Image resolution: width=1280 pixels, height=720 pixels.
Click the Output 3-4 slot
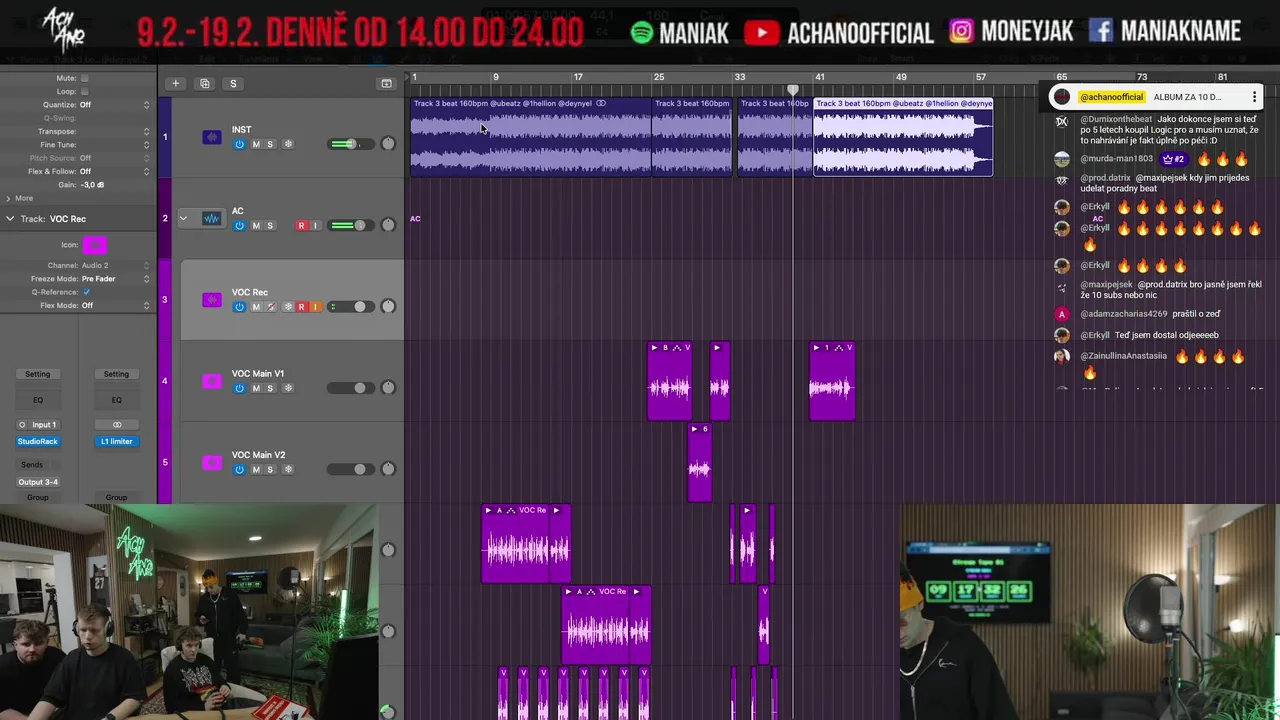(x=37, y=482)
